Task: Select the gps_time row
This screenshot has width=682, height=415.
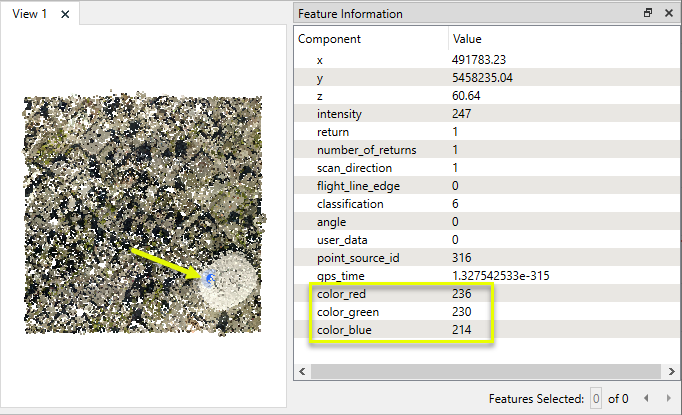Action: click(487, 276)
